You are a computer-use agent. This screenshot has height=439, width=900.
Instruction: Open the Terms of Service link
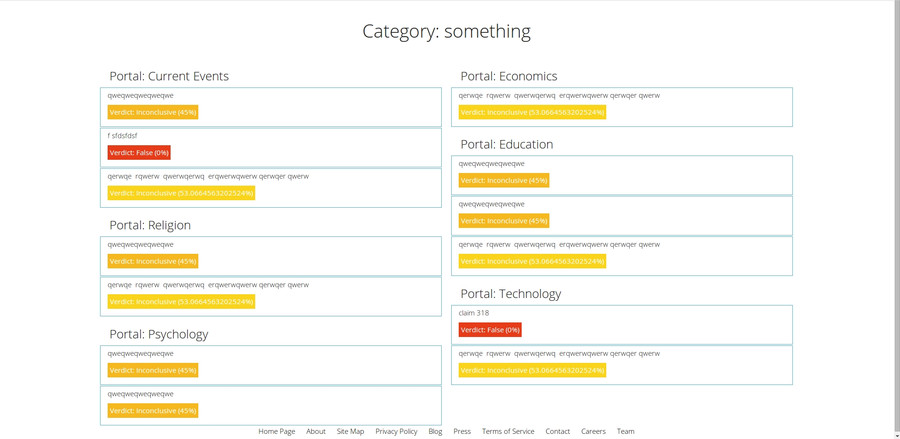click(x=508, y=431)
